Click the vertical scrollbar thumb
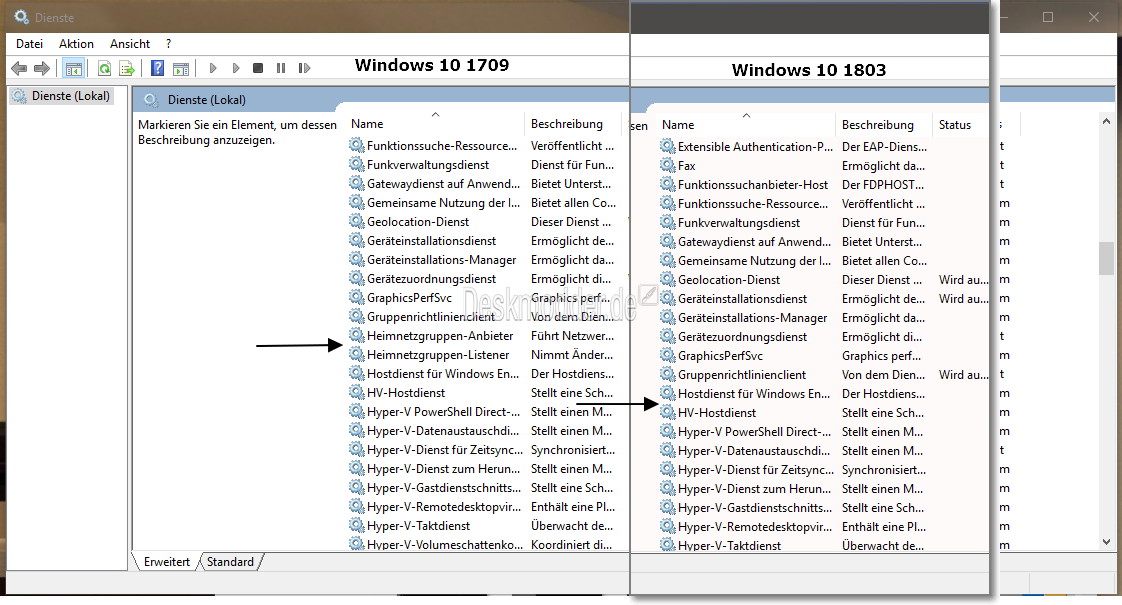The width and height of the screenshot is (1122, 605). [1107, 258]
